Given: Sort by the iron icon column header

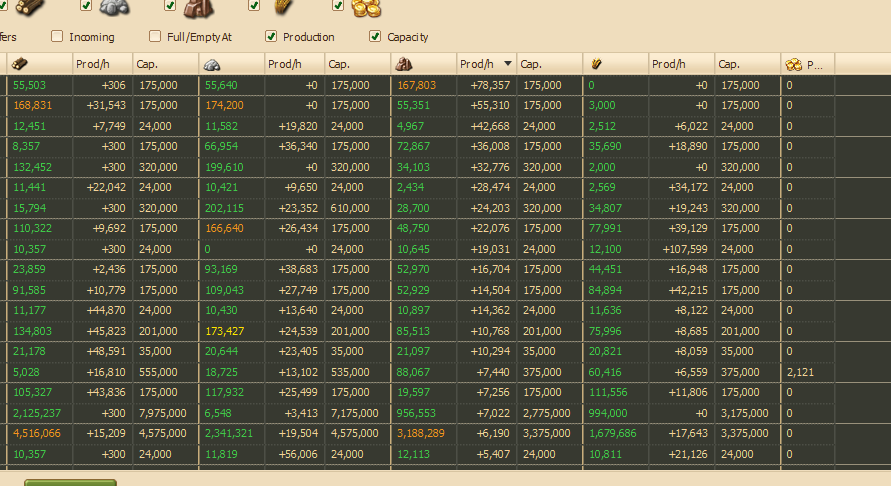Looking at the screenshot, I should (x=405, y=64).
